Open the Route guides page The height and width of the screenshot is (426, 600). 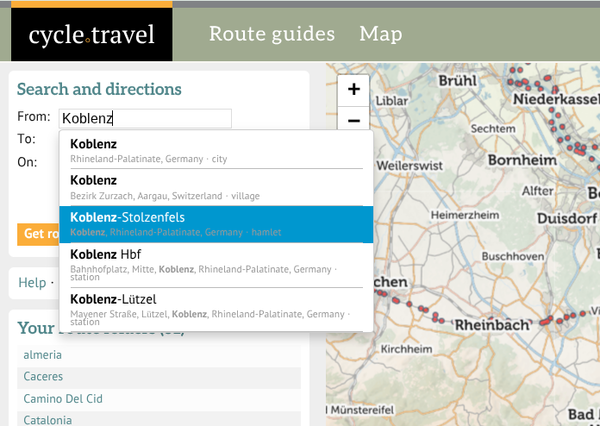(271, 34)
